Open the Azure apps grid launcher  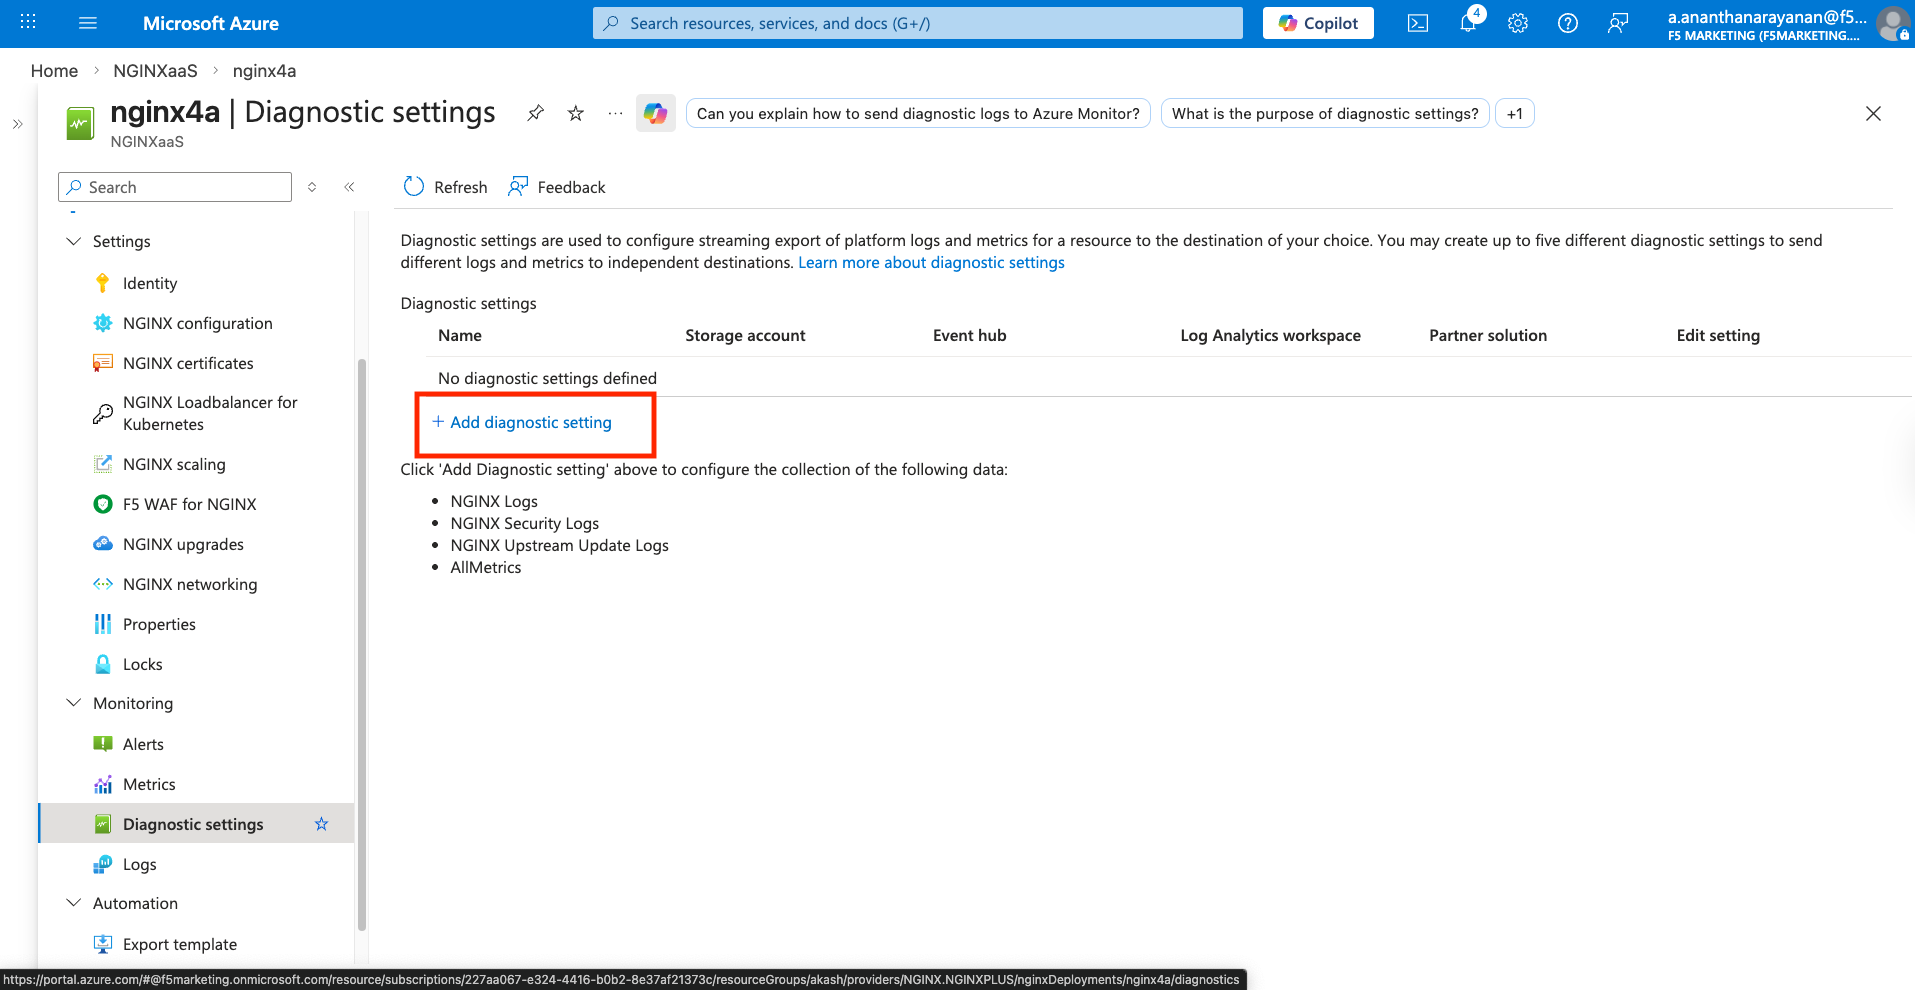pos(28,22)
